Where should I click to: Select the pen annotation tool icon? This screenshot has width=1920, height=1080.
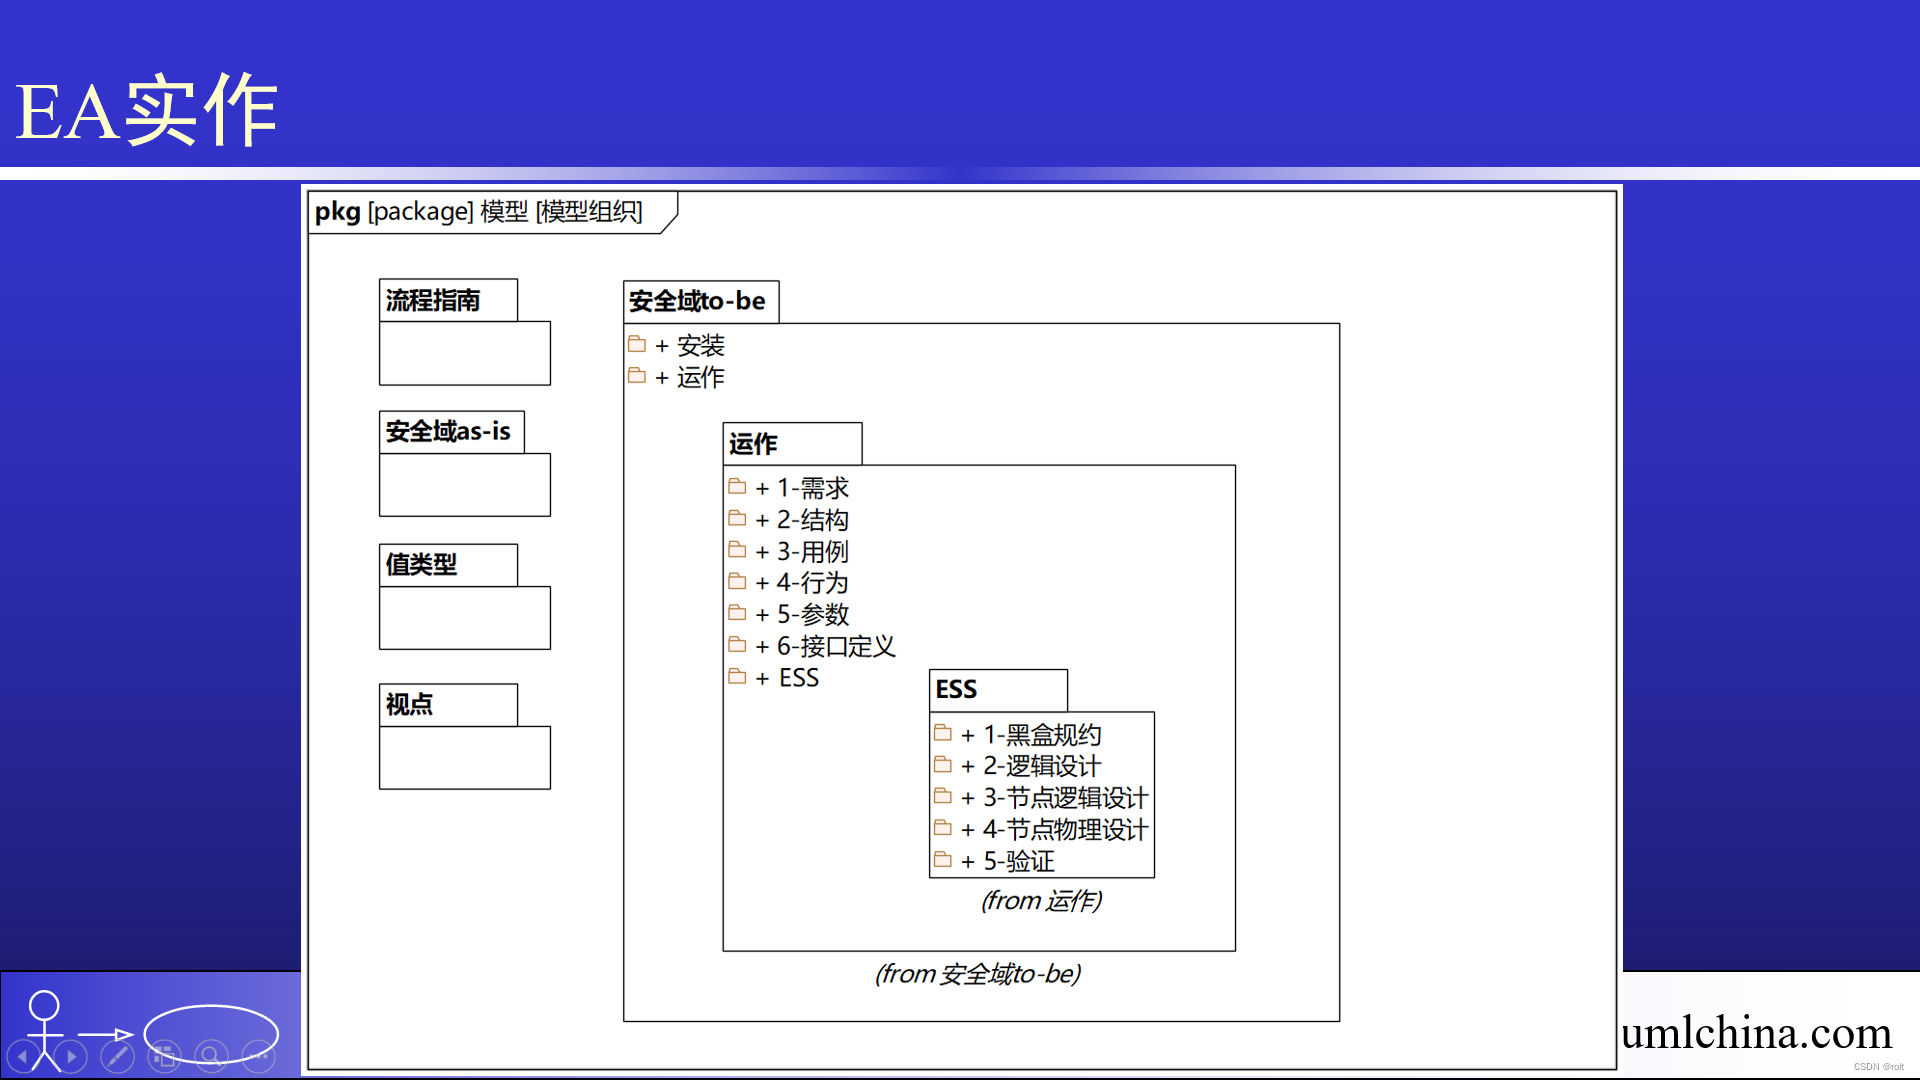[x=117, y=1055]
